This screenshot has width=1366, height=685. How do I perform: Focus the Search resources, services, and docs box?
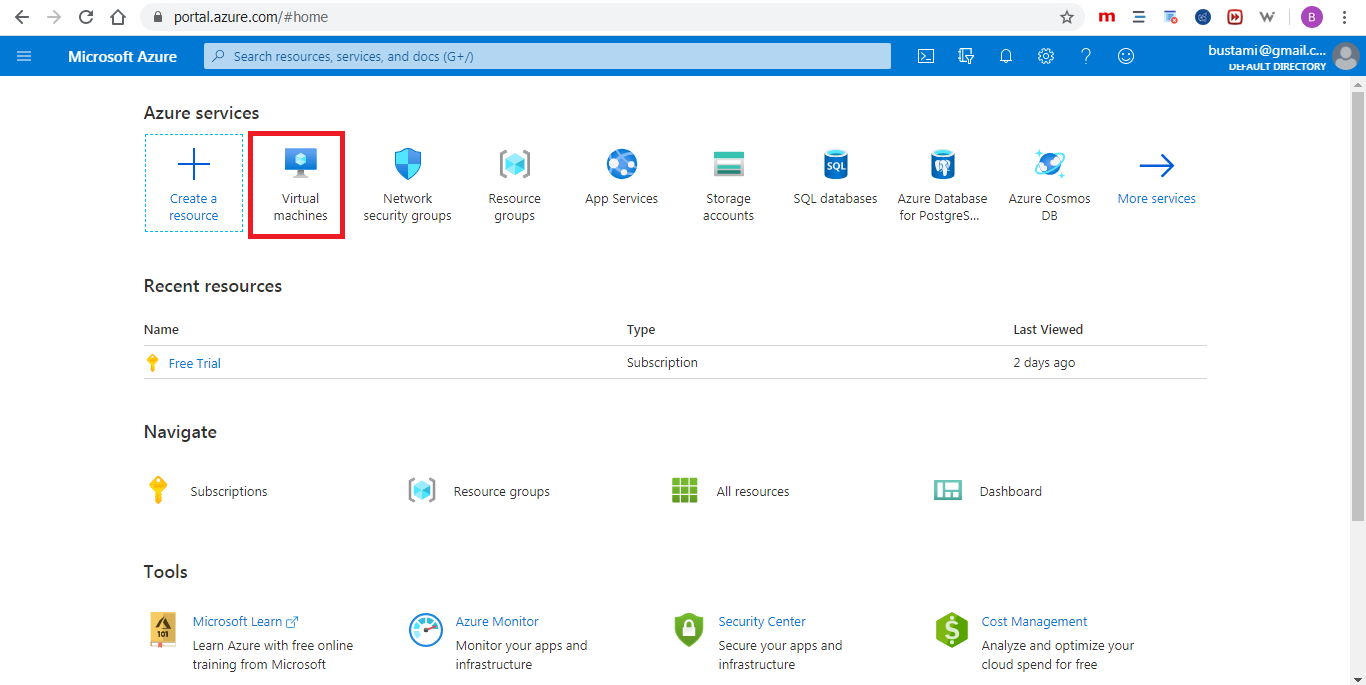coord(547,56)
